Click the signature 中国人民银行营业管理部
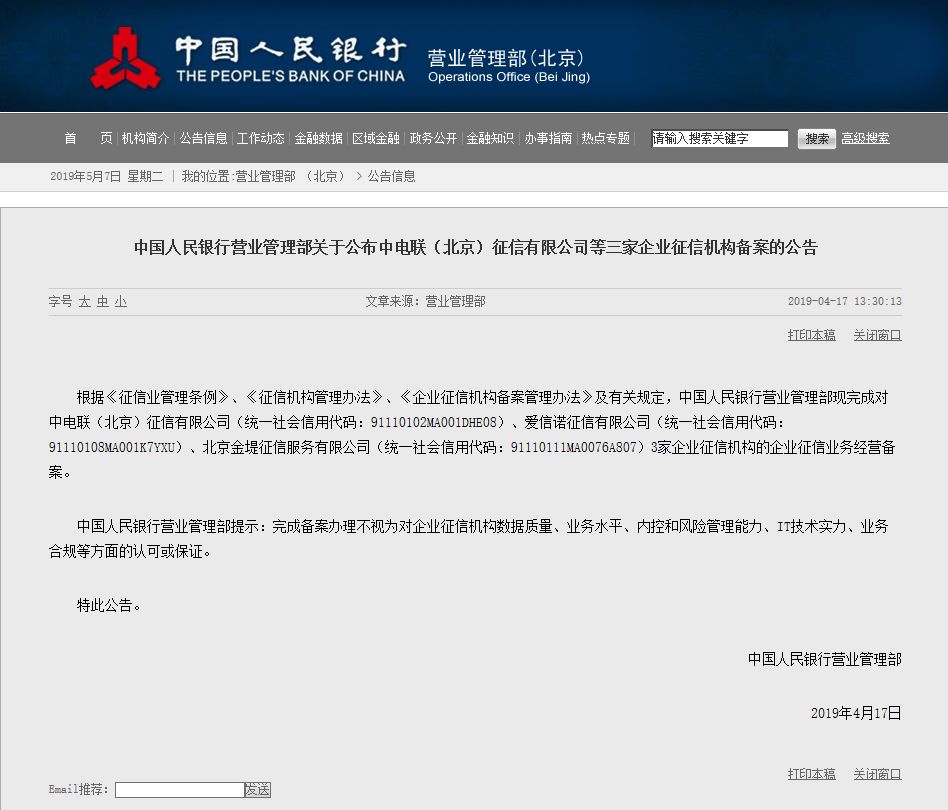The width and height of the screenshot is (948, 810). coord(825,659)
